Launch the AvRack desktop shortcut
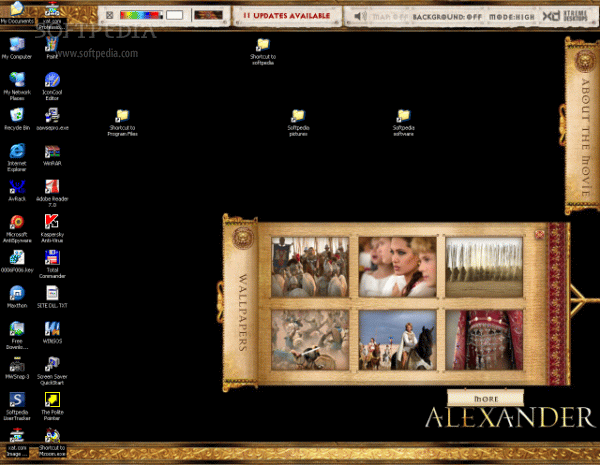Image resolution: width=600 pixels, height=465 pixels. point(17,191)
